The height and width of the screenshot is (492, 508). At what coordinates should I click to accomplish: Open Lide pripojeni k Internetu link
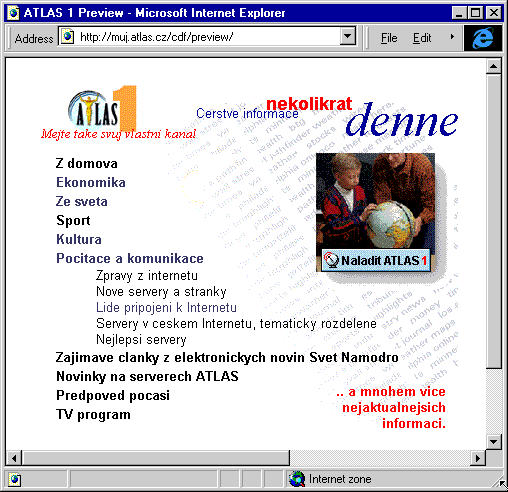(166, 308)
